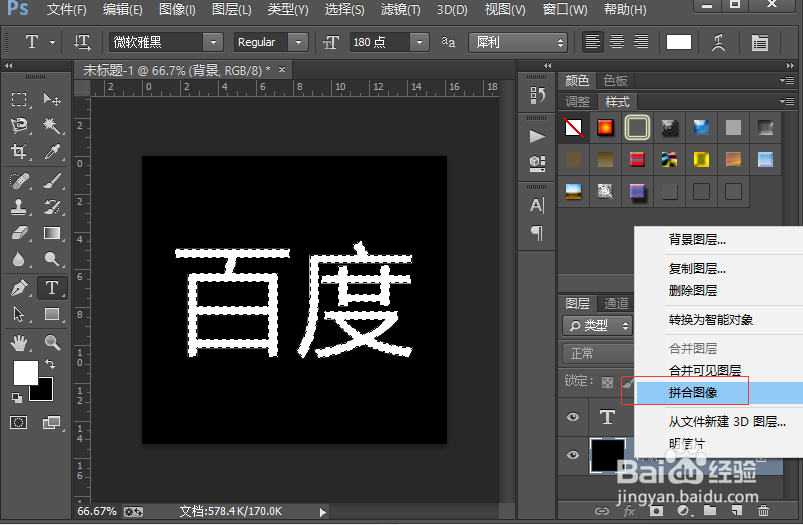Open the 滤镜(T) menu

pyautogui.click(x=400, y=9)
